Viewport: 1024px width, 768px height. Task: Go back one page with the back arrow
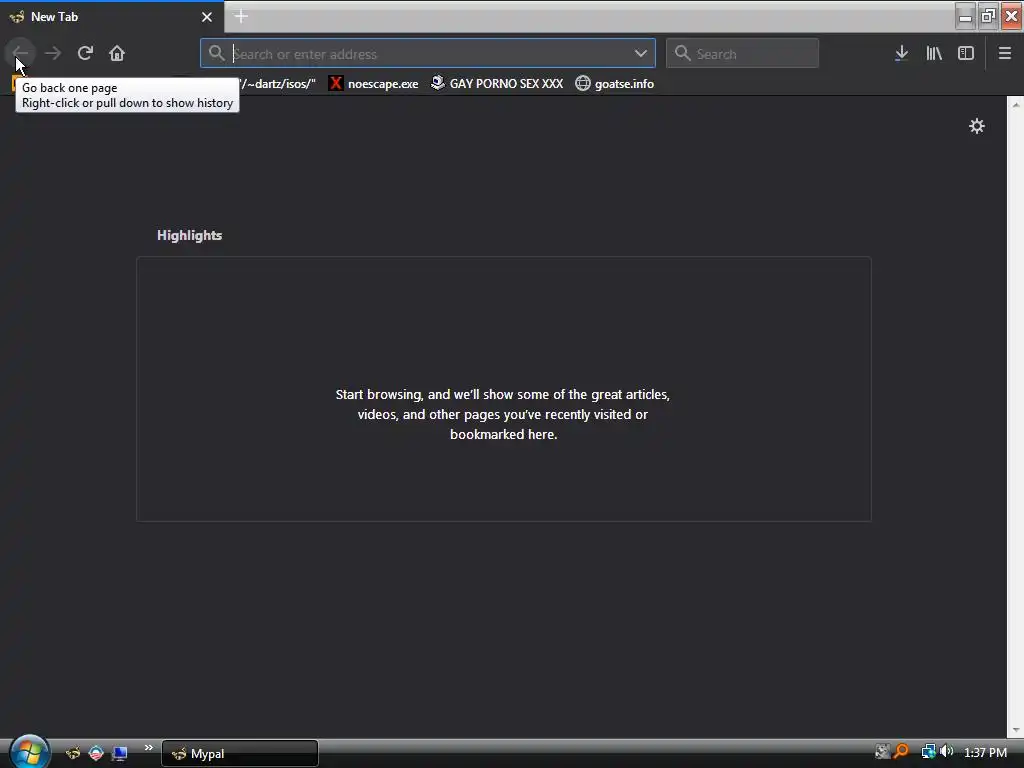(x=20, y=53)
